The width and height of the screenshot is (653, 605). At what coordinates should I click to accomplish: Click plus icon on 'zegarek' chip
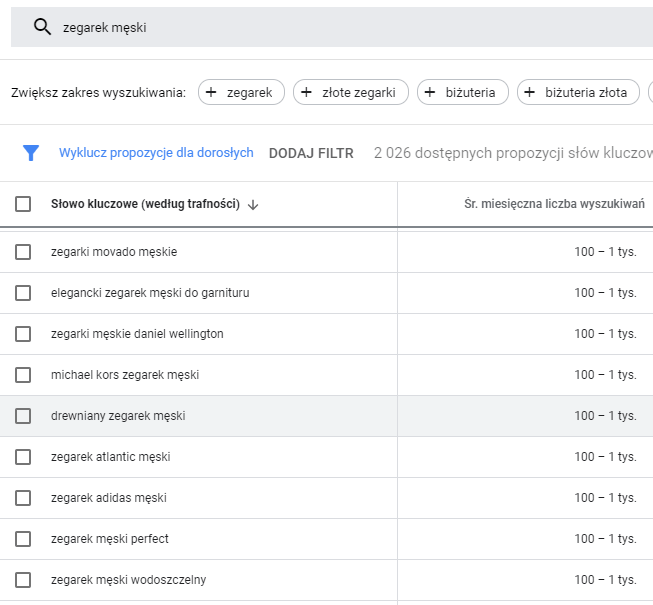[211, 93]
